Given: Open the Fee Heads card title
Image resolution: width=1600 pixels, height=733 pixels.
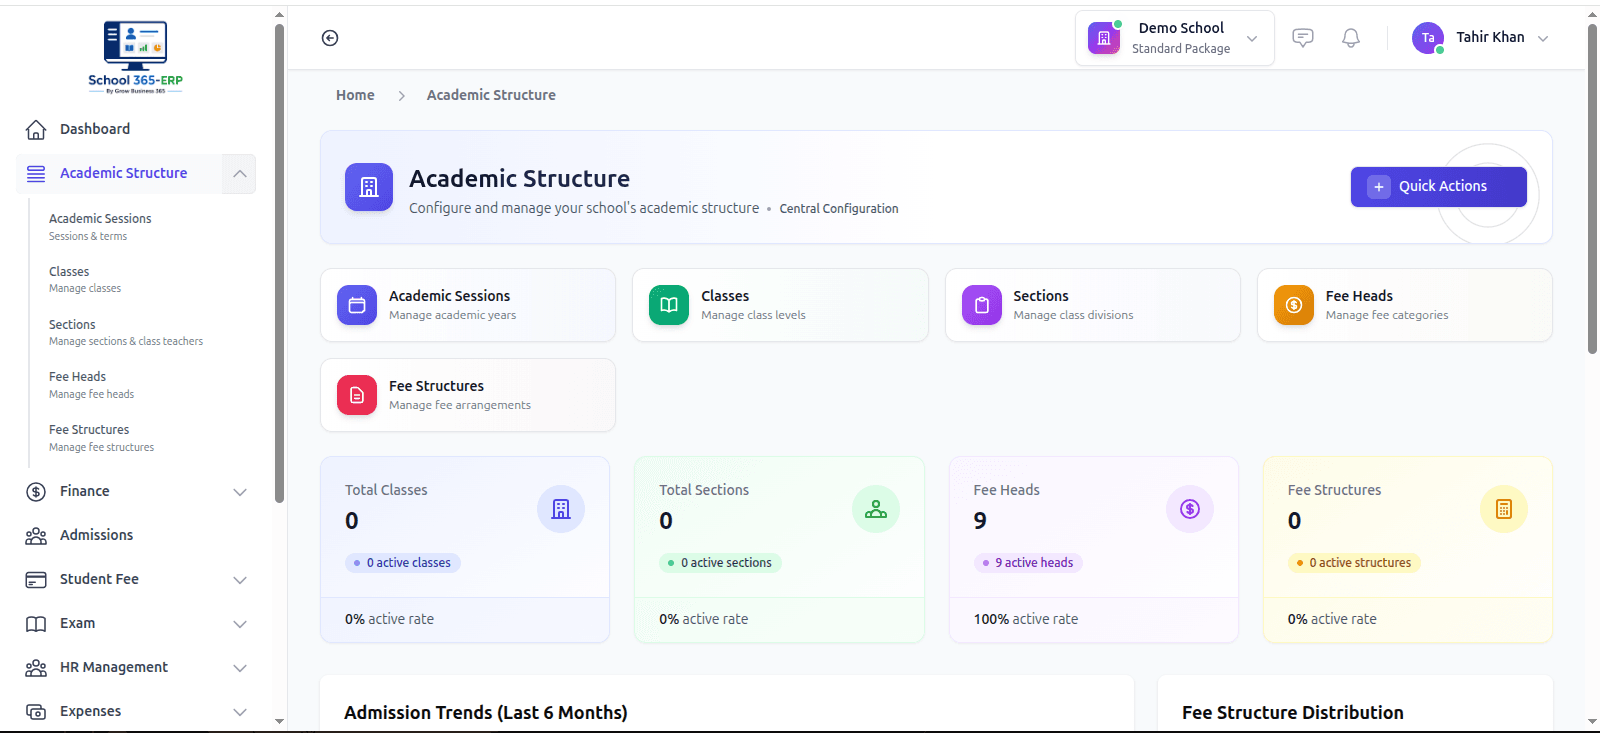Looking at the screenshot, I should (1359, 296).
